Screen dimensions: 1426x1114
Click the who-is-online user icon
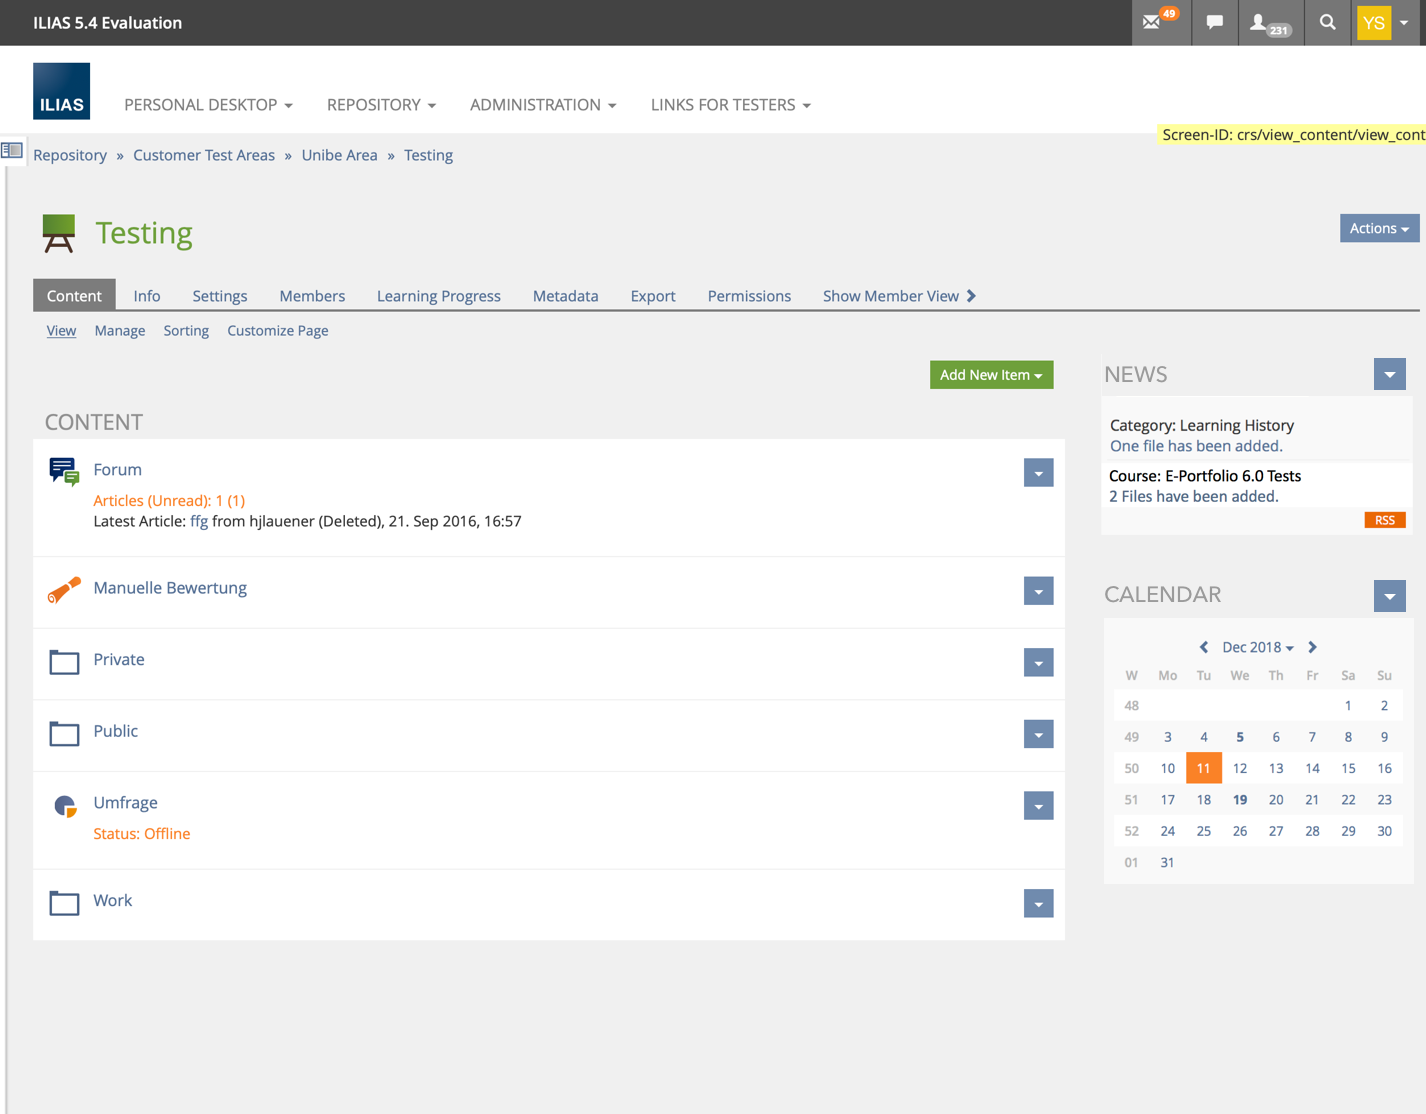coord(1260,22)
